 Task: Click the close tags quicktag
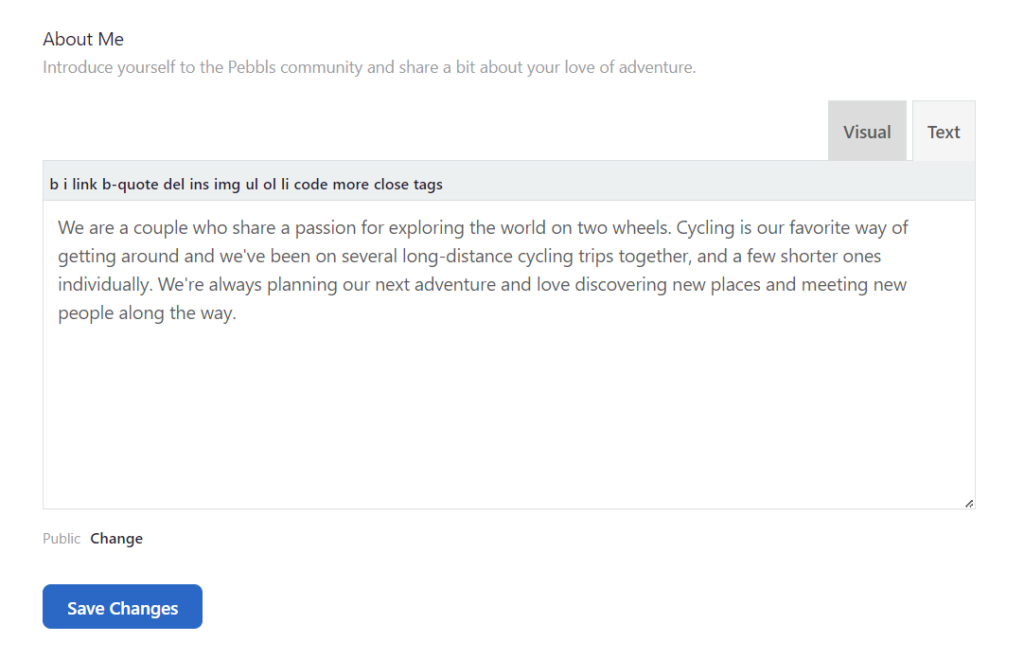coord(408,184)
